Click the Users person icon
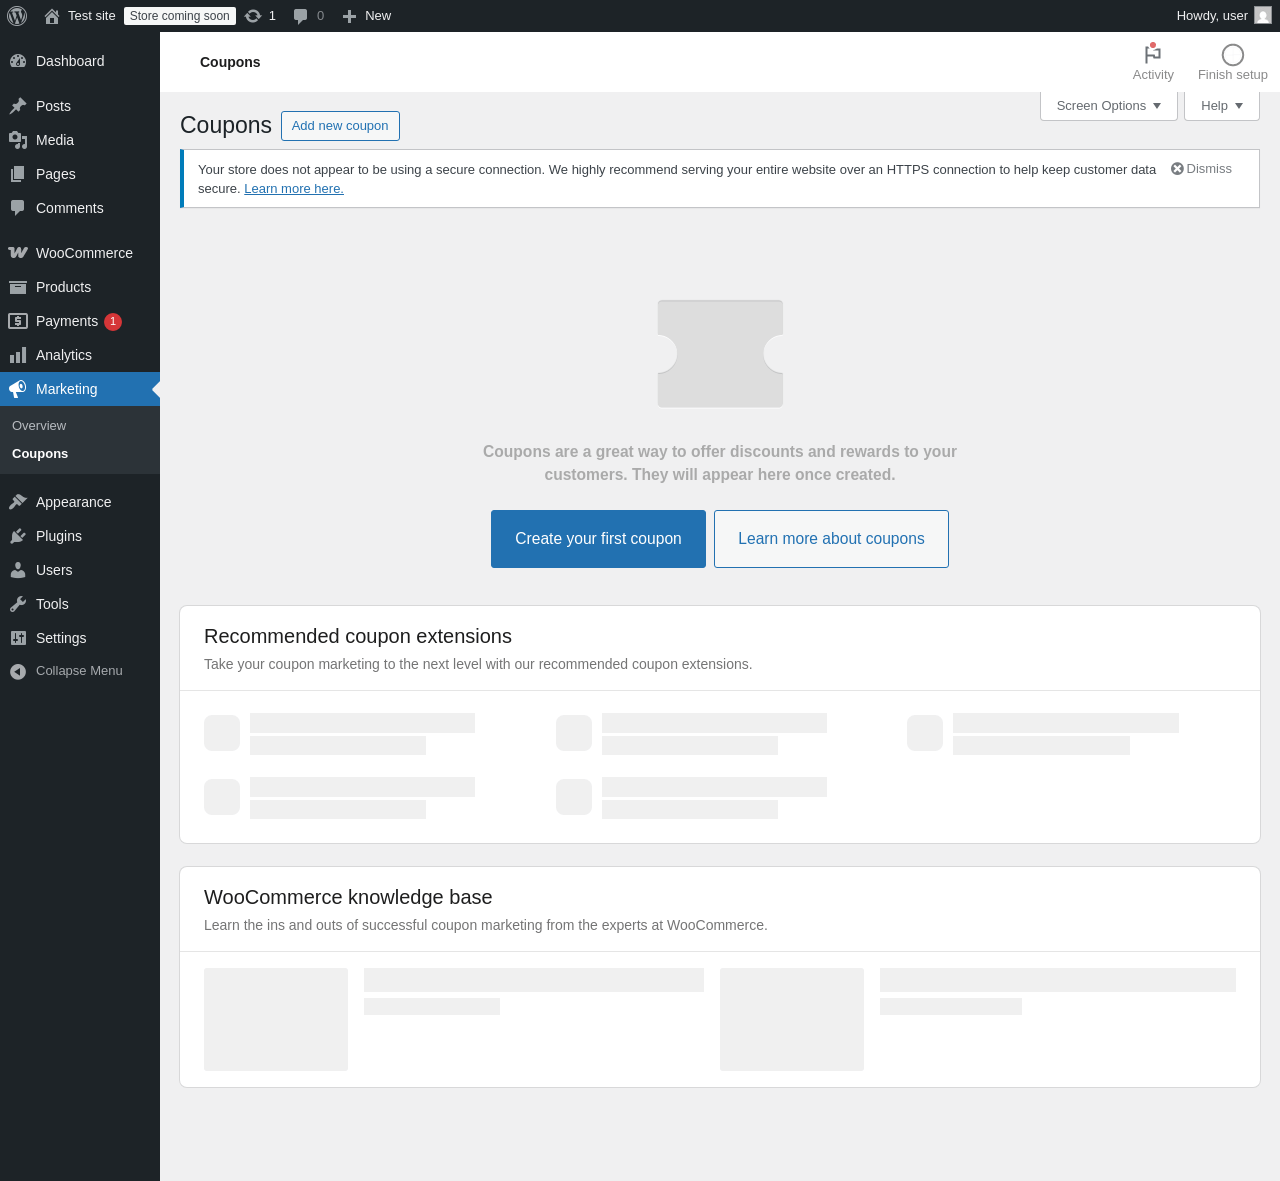 coord(18,570)
